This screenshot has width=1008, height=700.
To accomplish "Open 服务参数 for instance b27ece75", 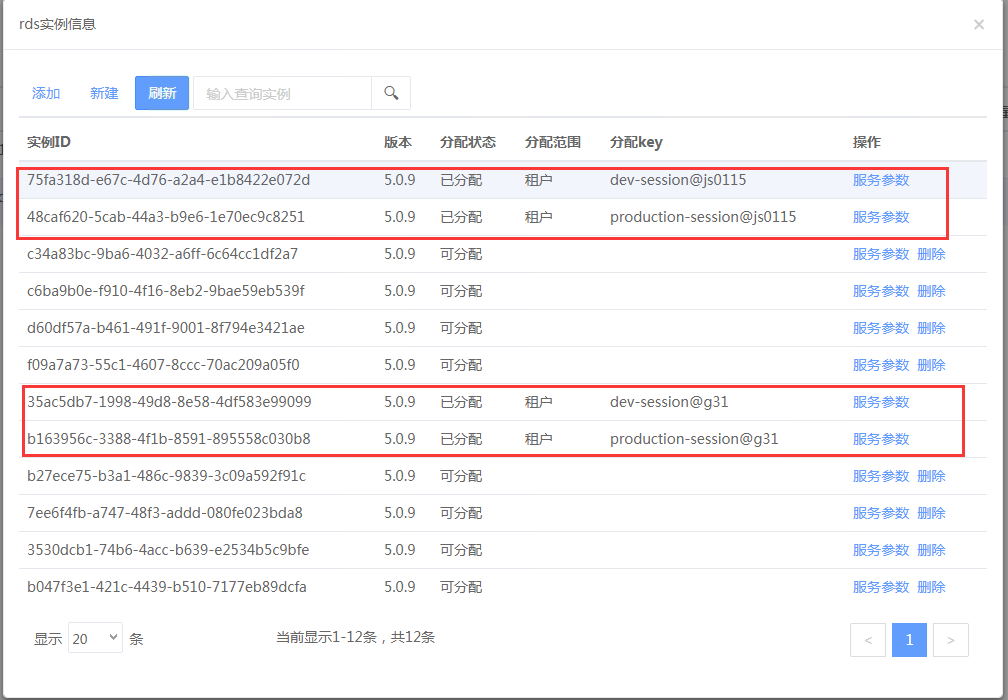I will [881, 476].
